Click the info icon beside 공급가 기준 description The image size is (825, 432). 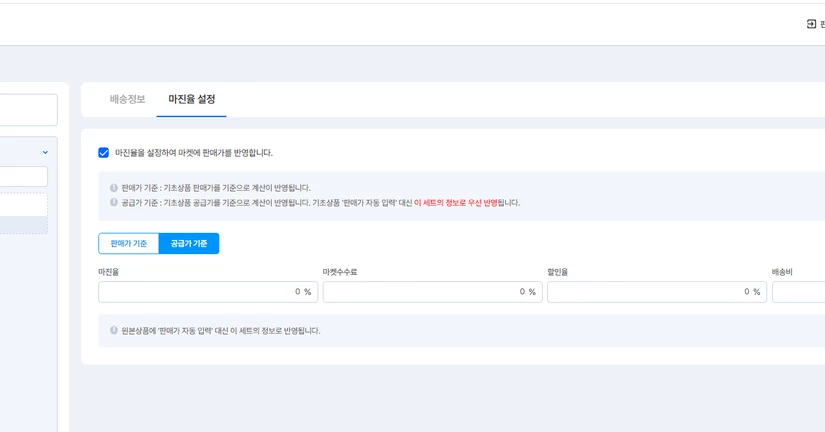tap(114, 203)
